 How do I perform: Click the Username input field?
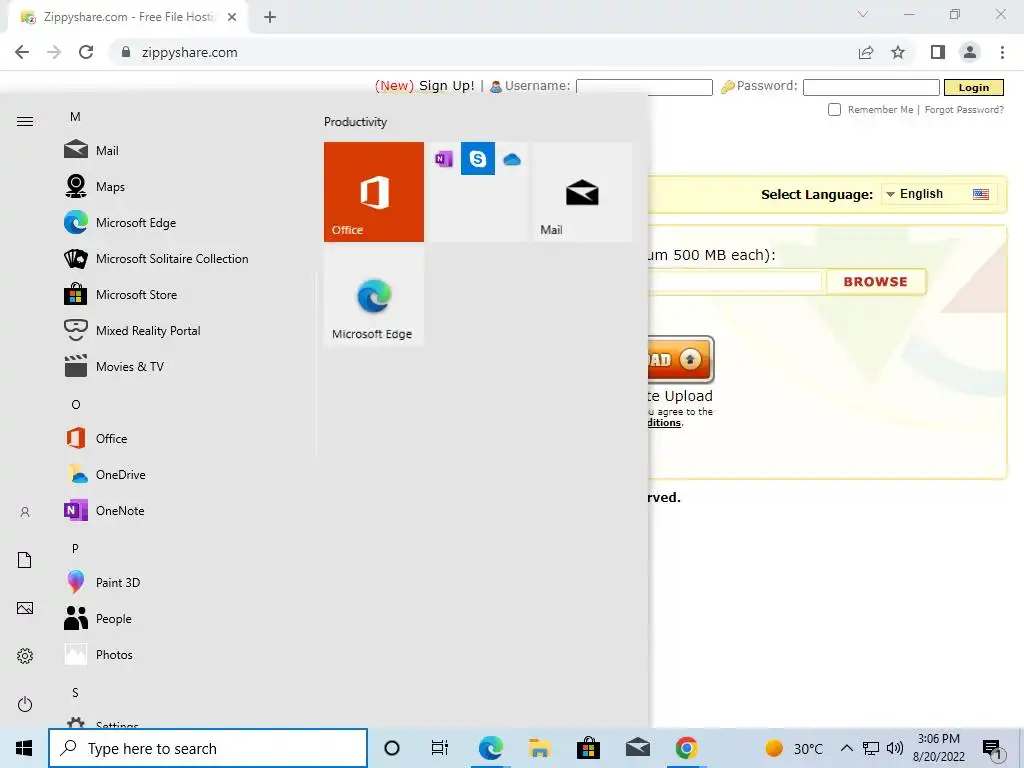point(644,88)
